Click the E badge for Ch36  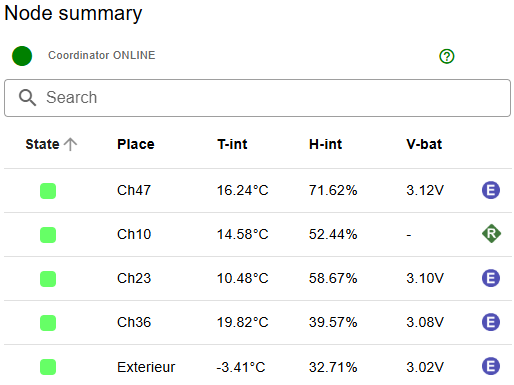pos(491,322)
